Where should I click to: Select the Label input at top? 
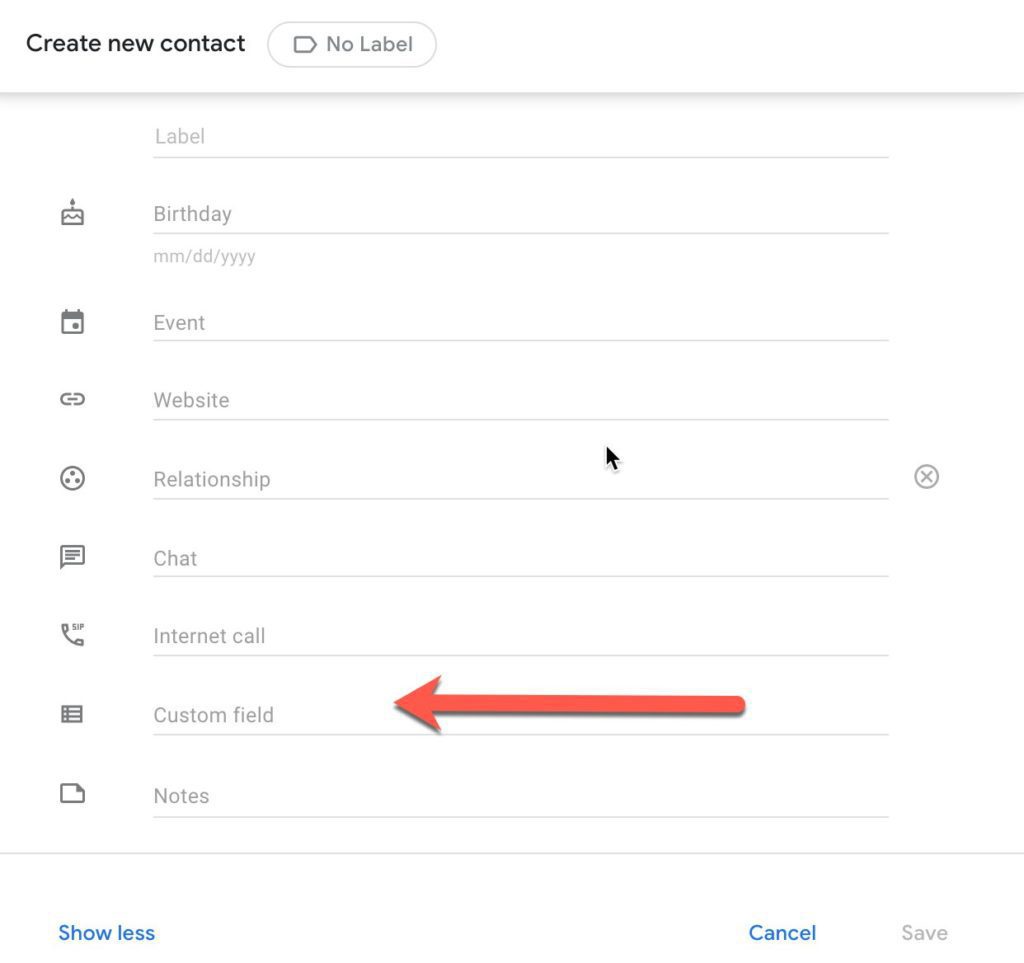point(520,137)
